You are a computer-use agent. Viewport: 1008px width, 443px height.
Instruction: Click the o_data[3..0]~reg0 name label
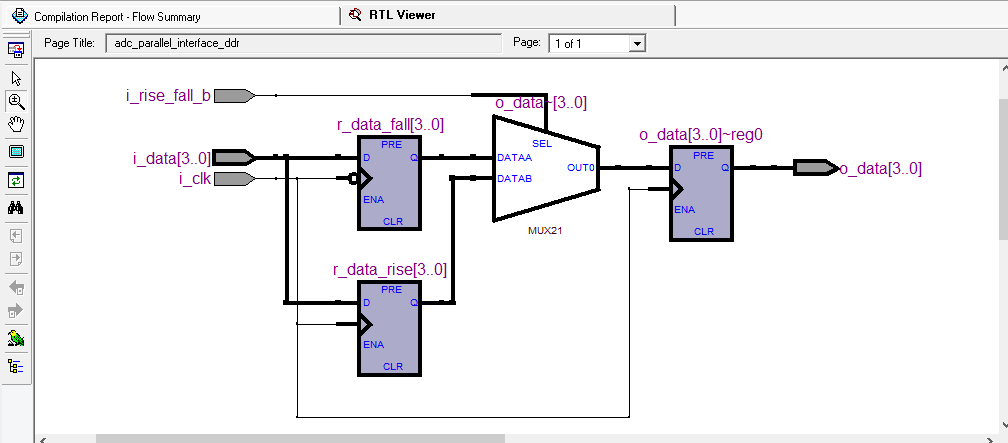click(x=701, y=134)
